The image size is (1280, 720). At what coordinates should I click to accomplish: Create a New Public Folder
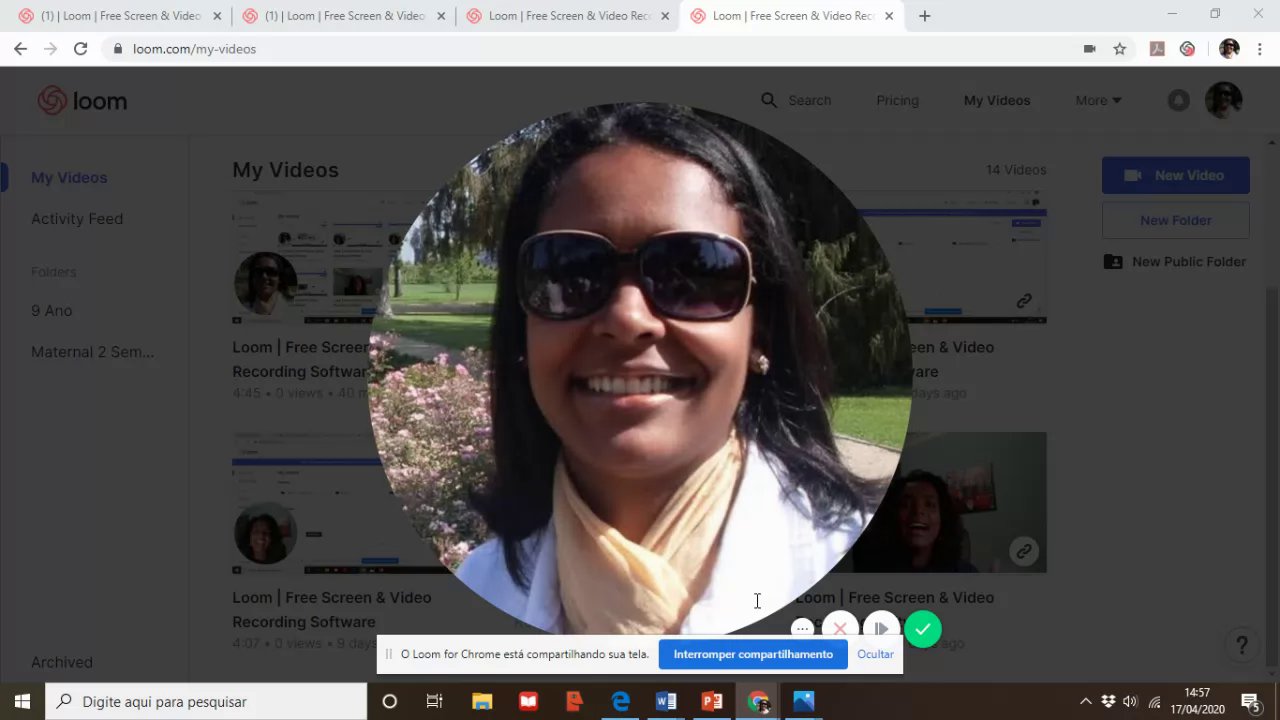click(1175, 261)
